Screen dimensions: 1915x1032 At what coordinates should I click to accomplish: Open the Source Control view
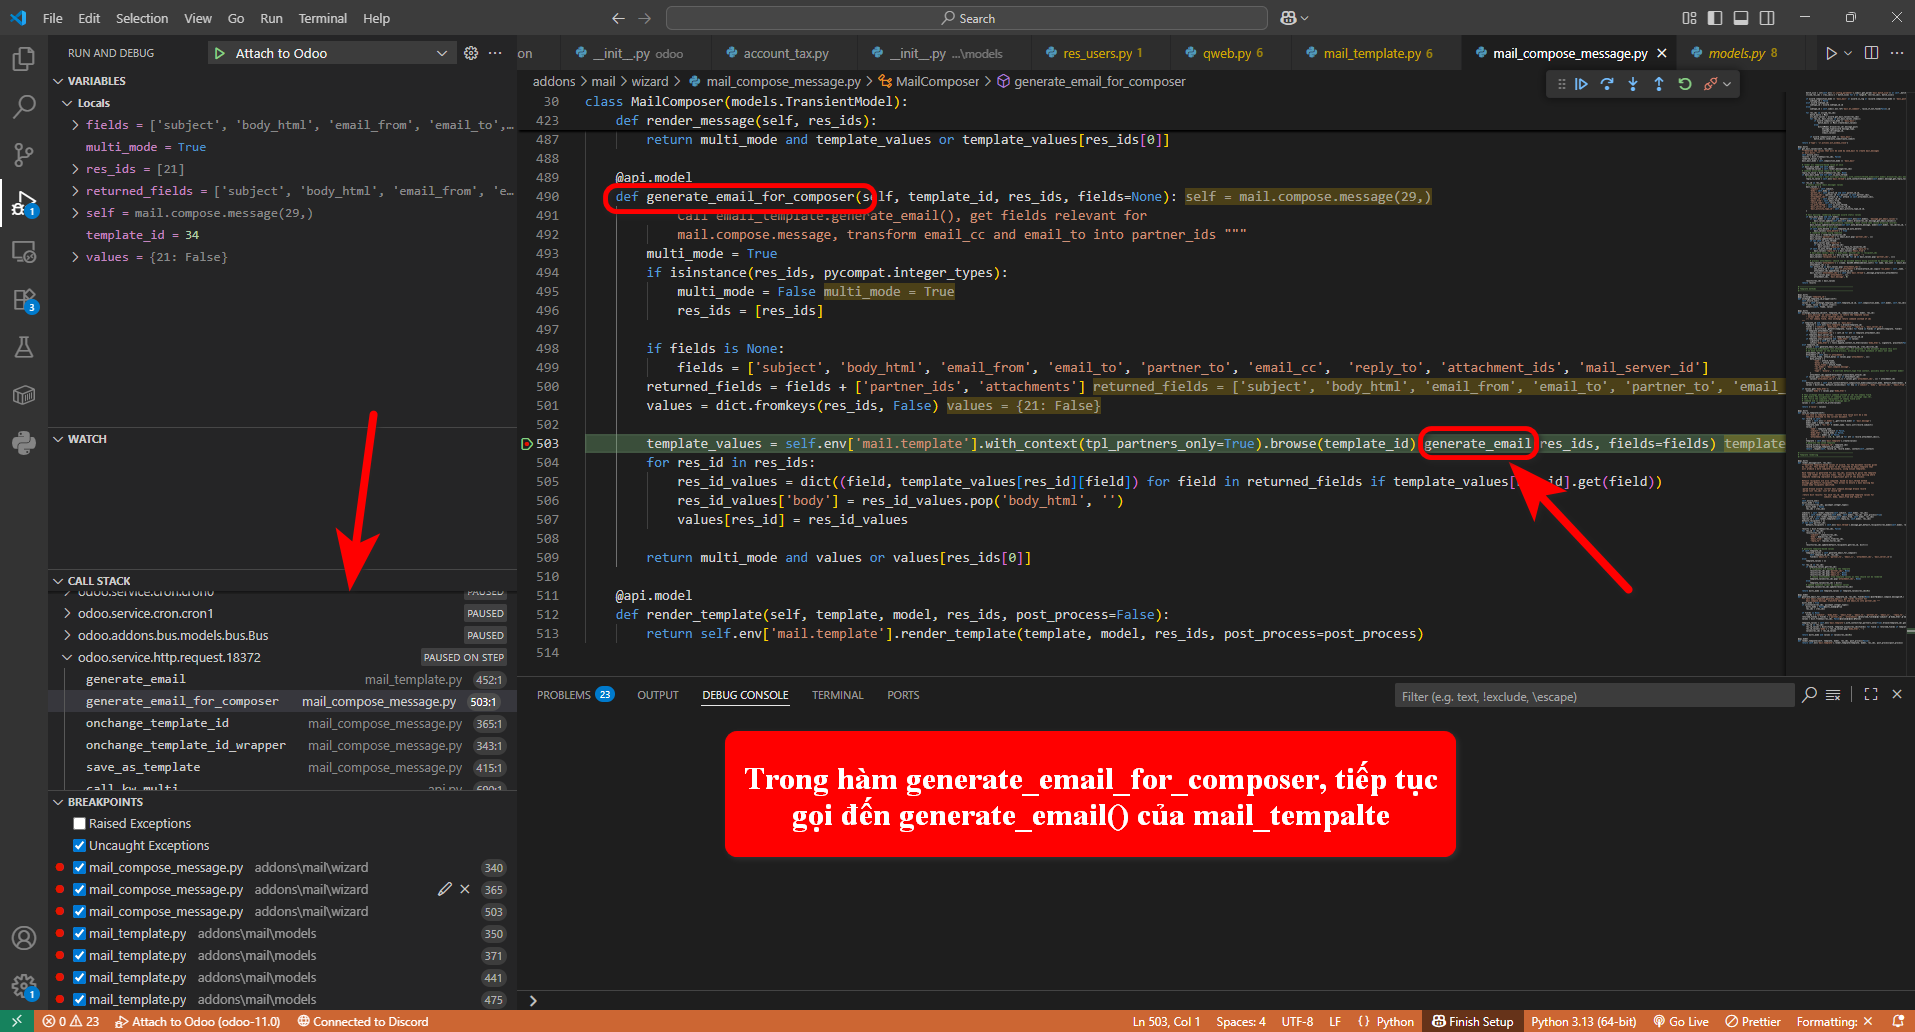click(24, 154)
